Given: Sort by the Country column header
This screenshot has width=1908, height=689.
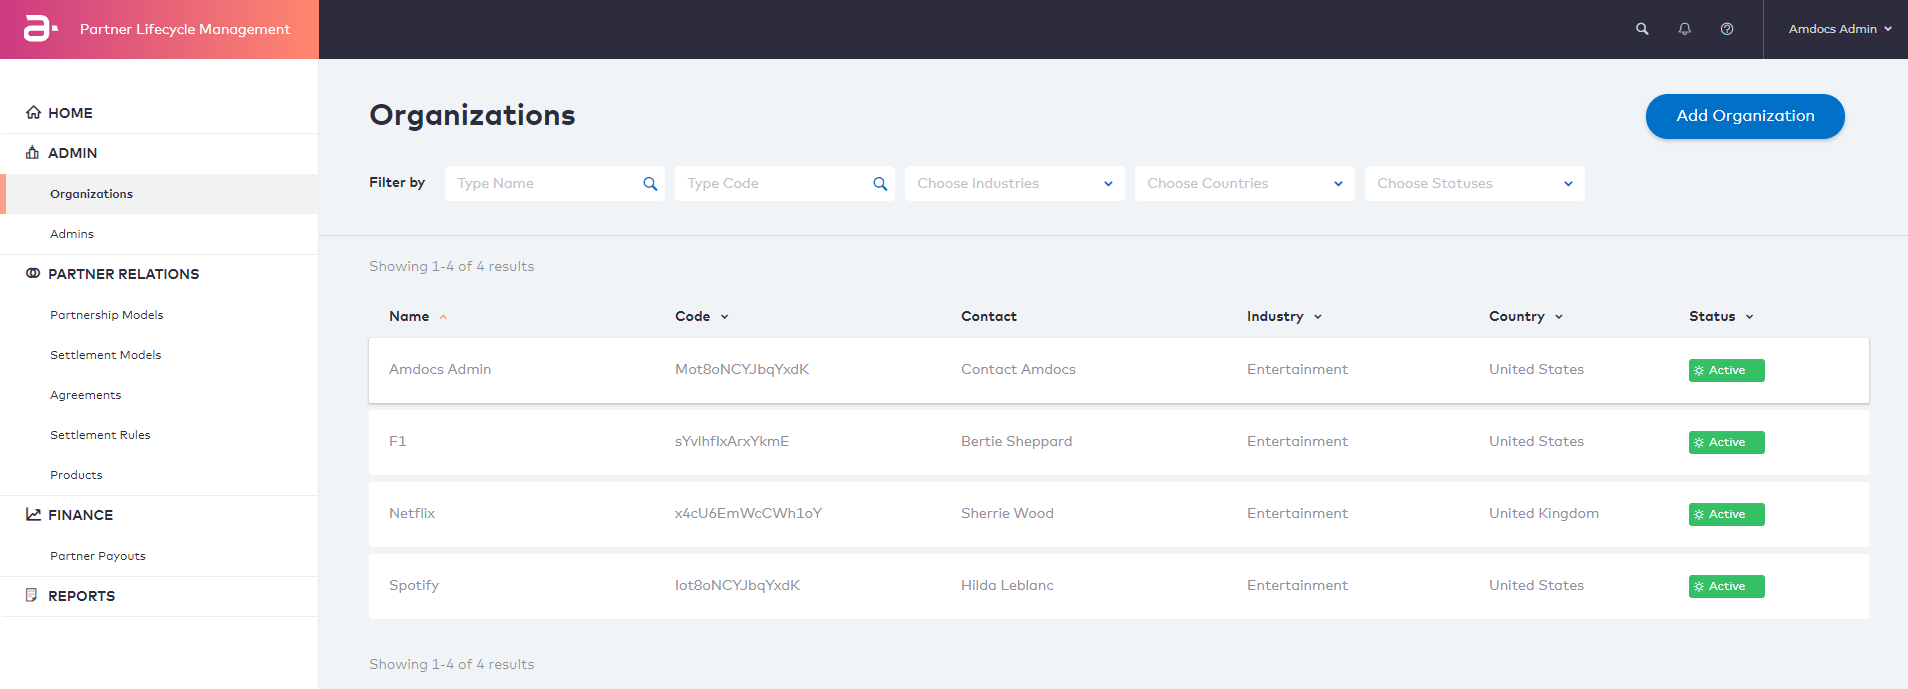Looking at the screenshot, I should click(x=1526, y=316).
